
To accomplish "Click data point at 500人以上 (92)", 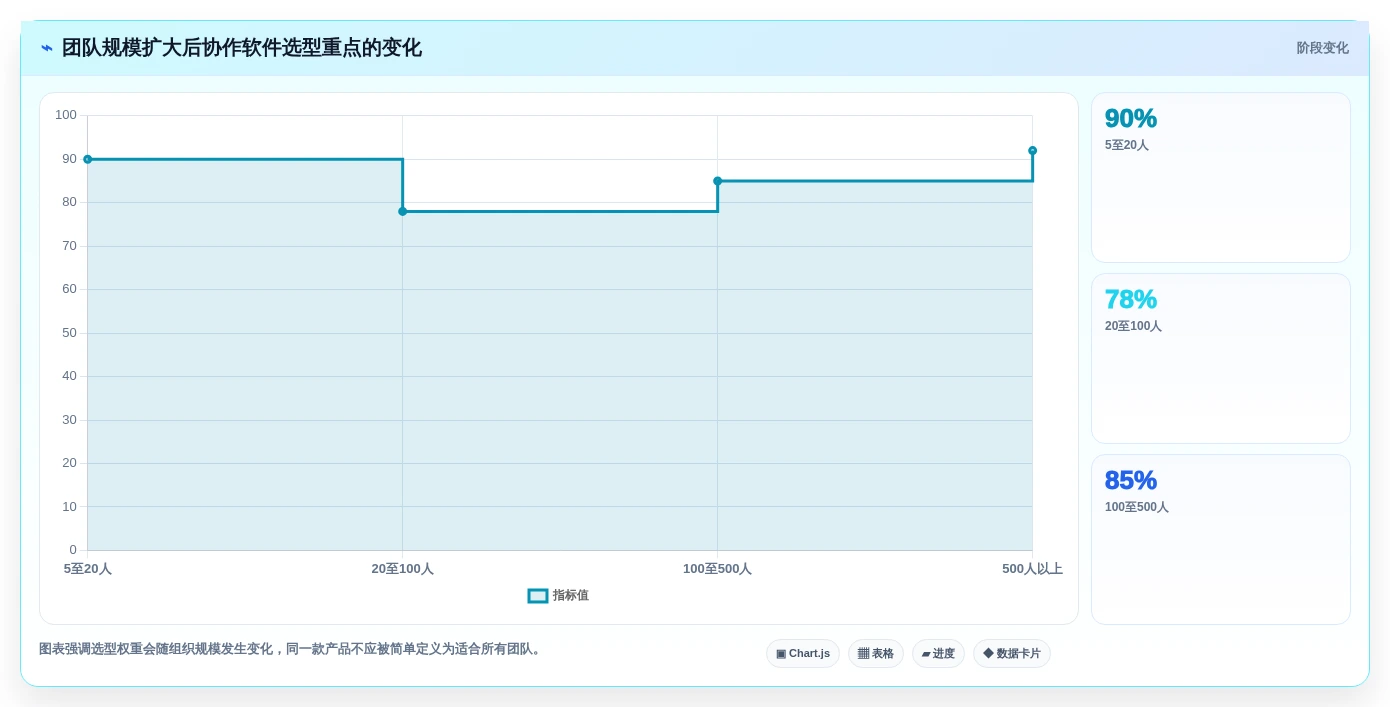I will [x=1033, y=151].
